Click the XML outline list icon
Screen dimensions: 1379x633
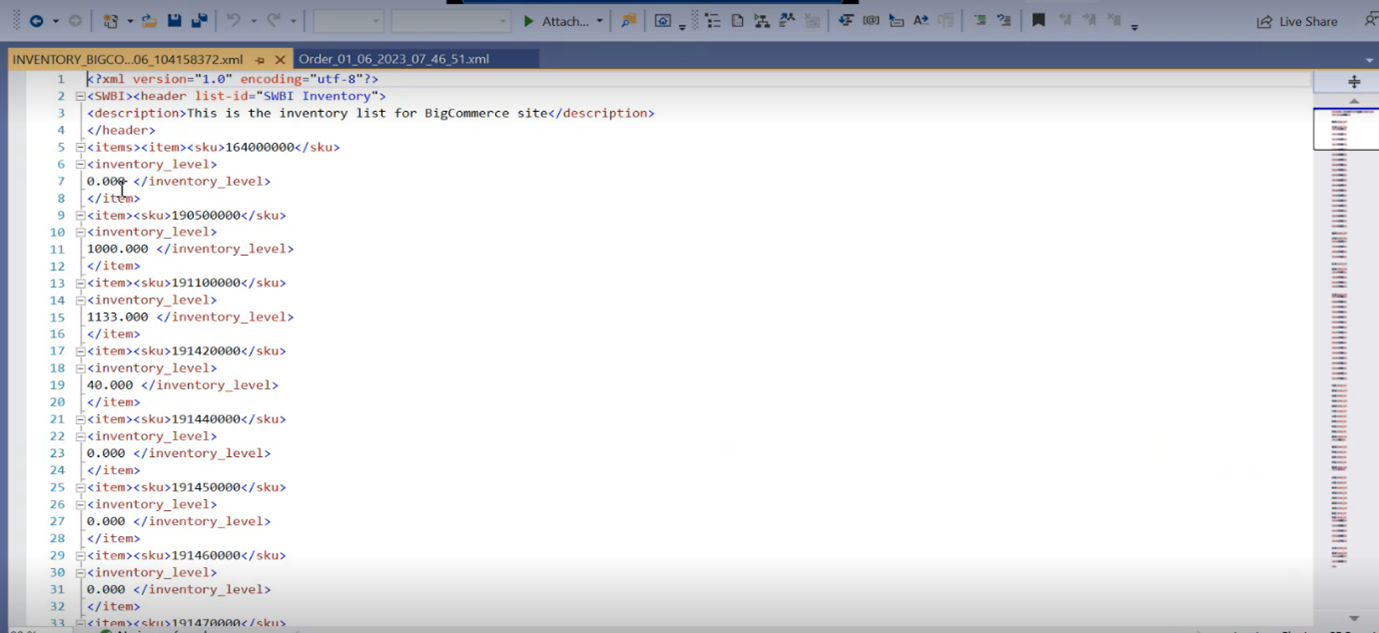pyautogui.click(x=713, y=21)
